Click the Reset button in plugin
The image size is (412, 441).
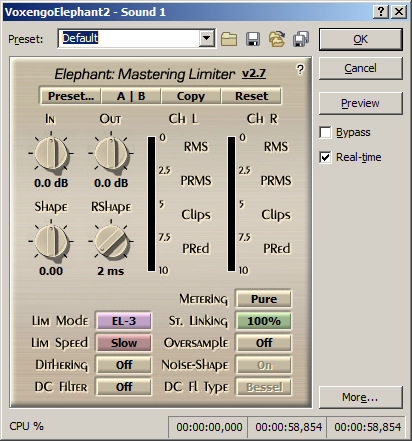point(251,96)
